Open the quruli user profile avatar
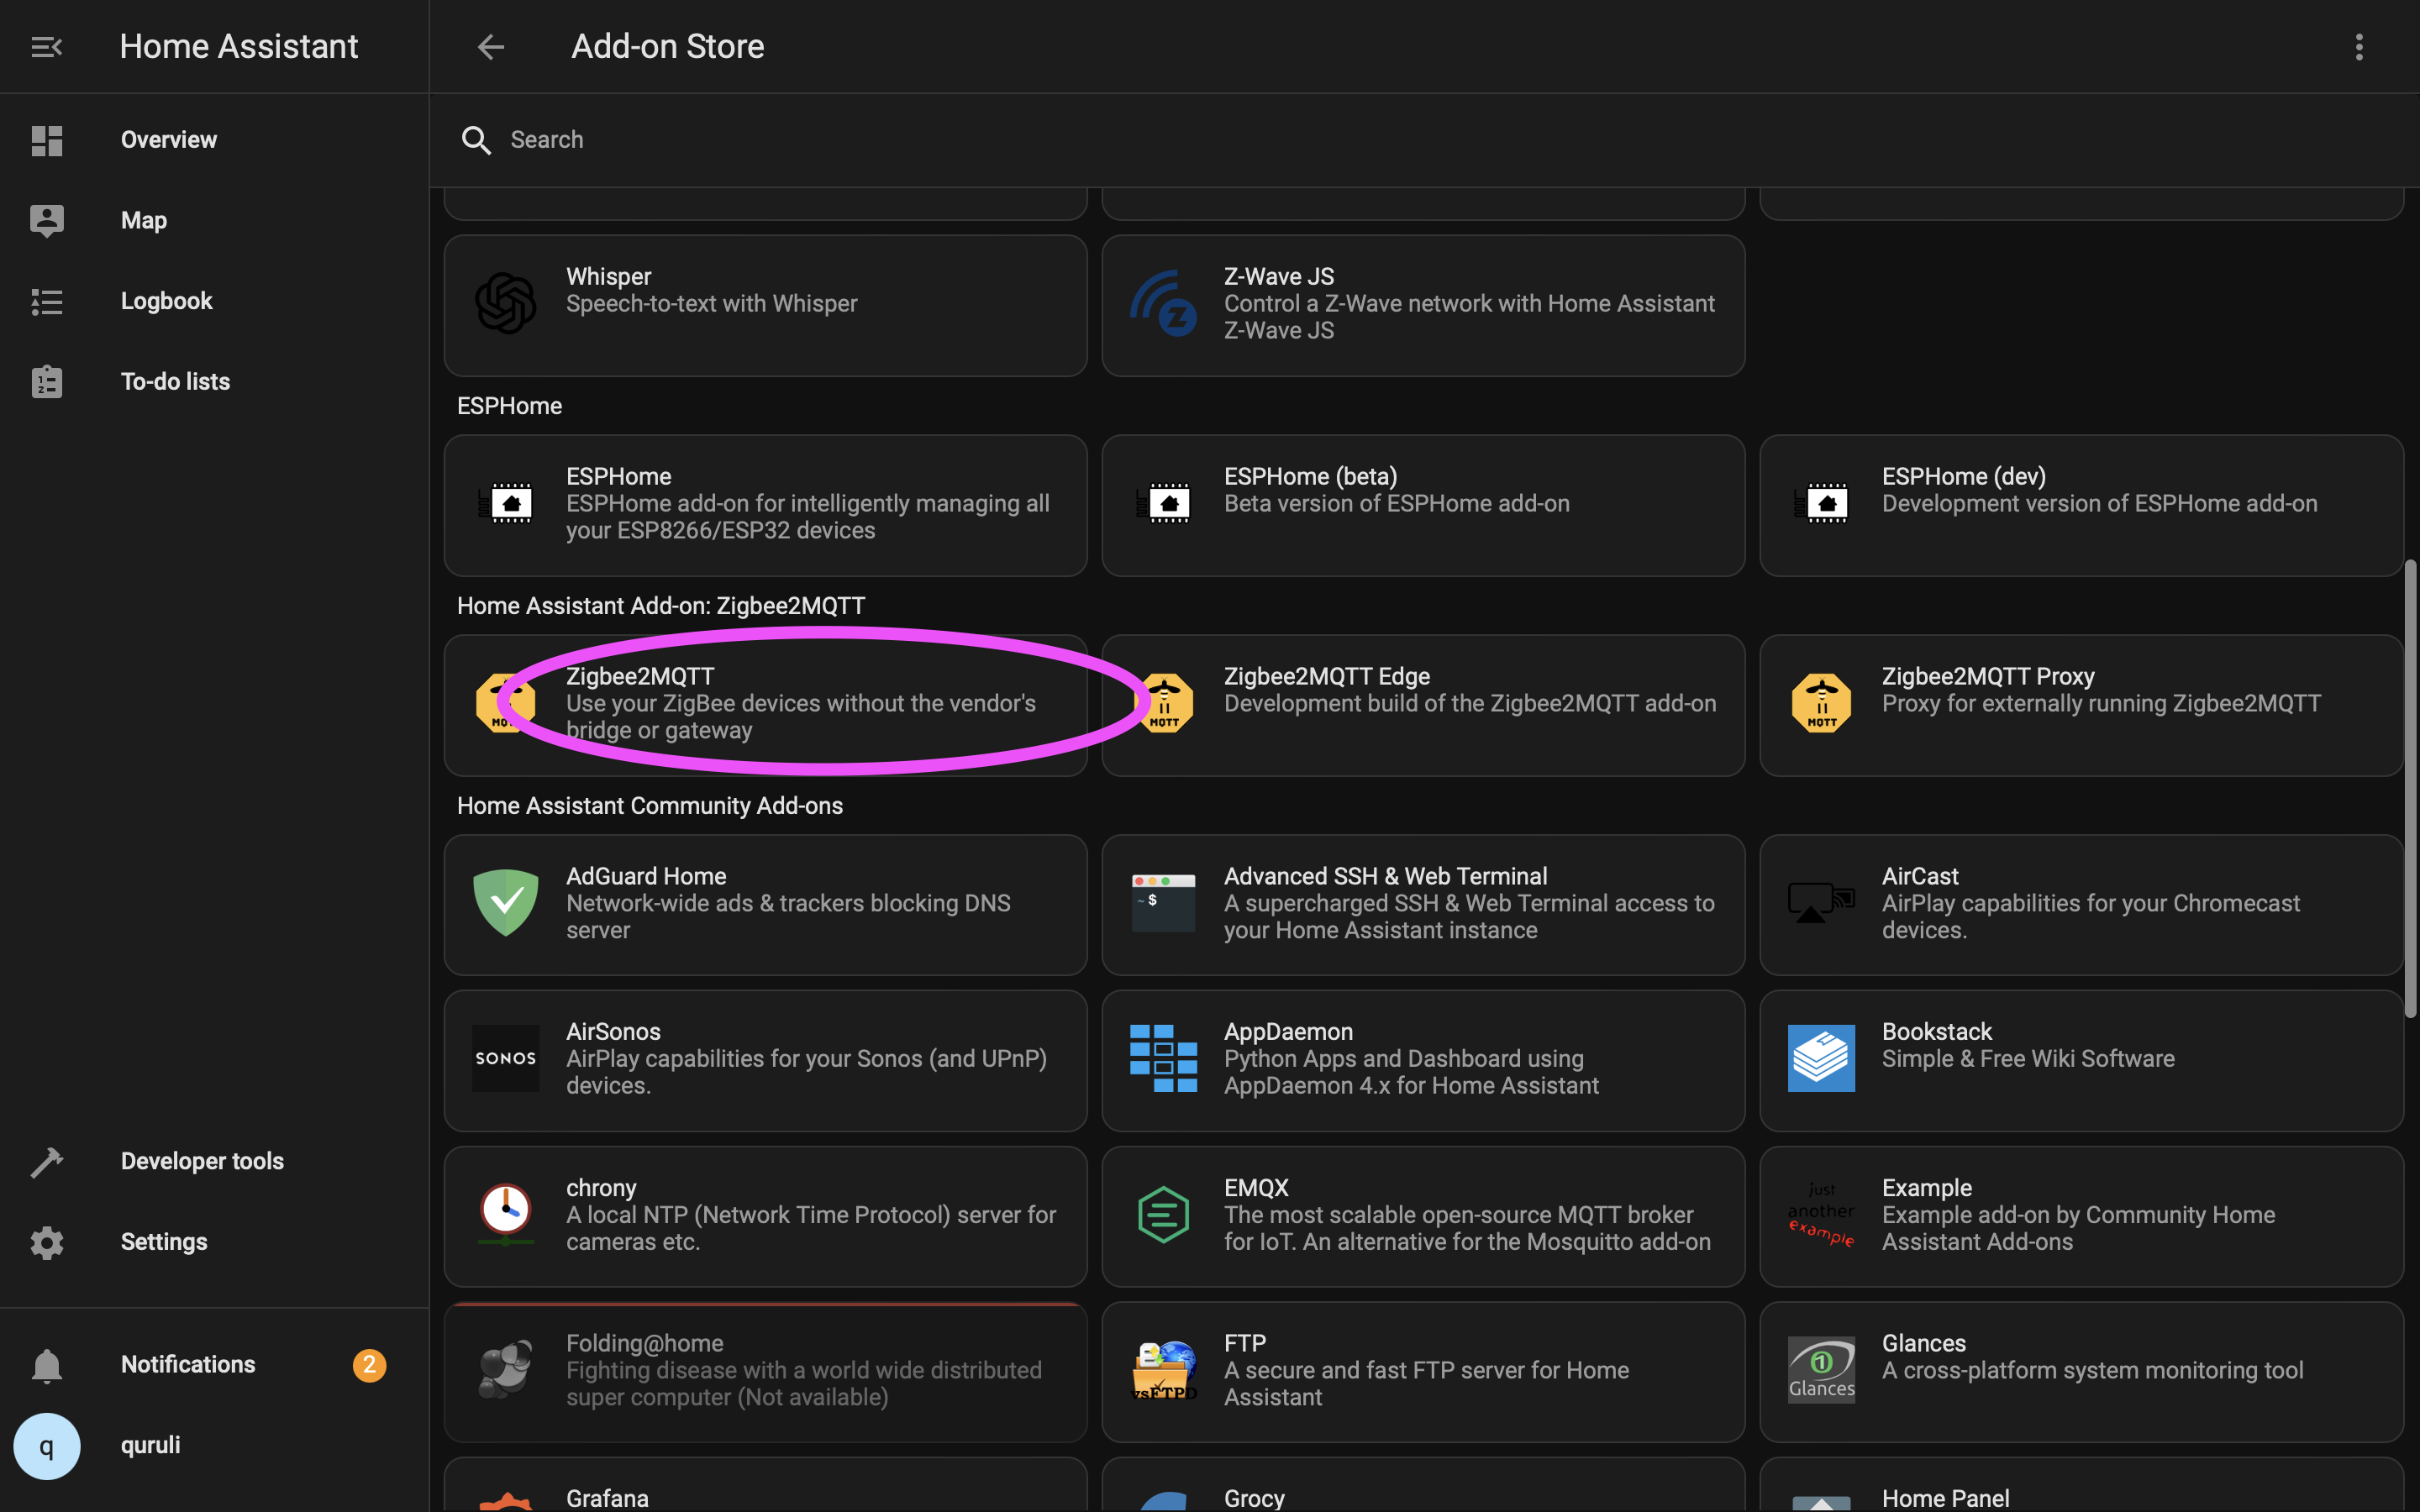Image resolution: width=2420 pixels, height=1512 pixels. click(47, 1446)
